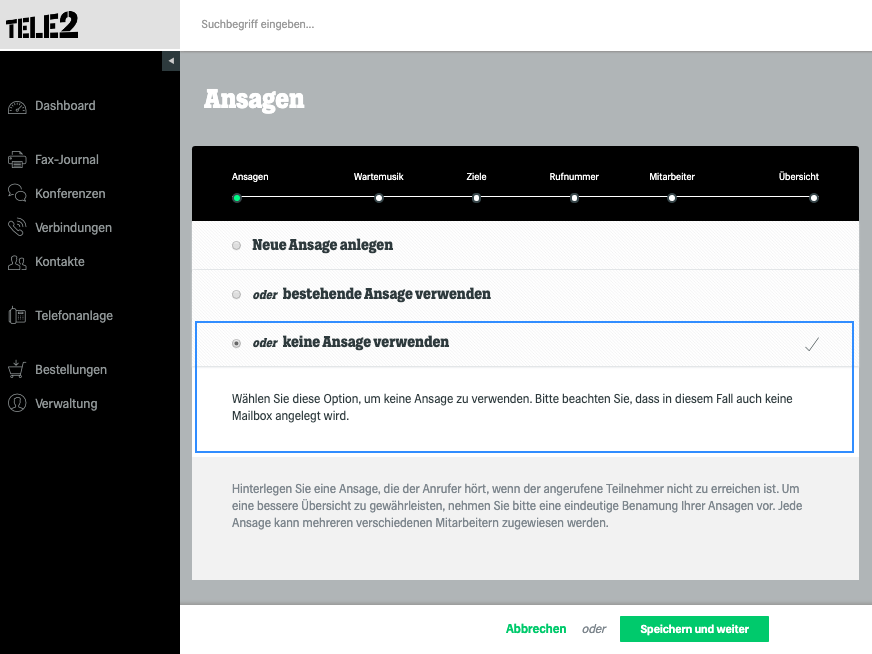Open the Konferenzen speech bubbles icon
872x654 pixels.
point(17,193)
